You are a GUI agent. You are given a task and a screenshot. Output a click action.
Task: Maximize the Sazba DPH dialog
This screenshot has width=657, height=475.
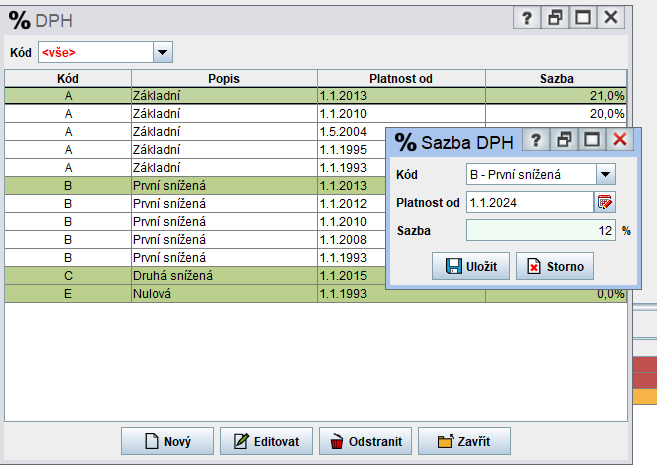click(x=592, y=141)
